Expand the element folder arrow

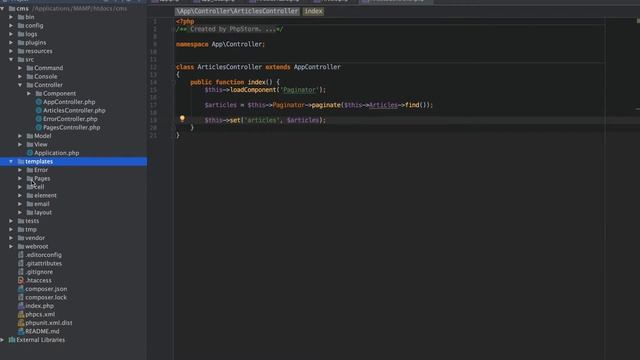(x=20, y=196)
